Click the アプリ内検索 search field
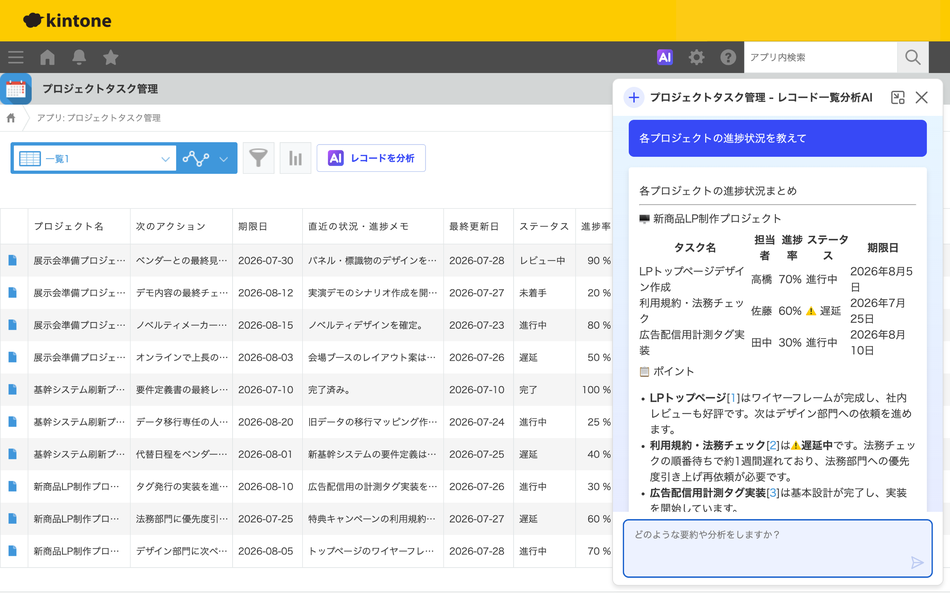The width and height of the screenshot is (950, 593). (x=820, y=58)
